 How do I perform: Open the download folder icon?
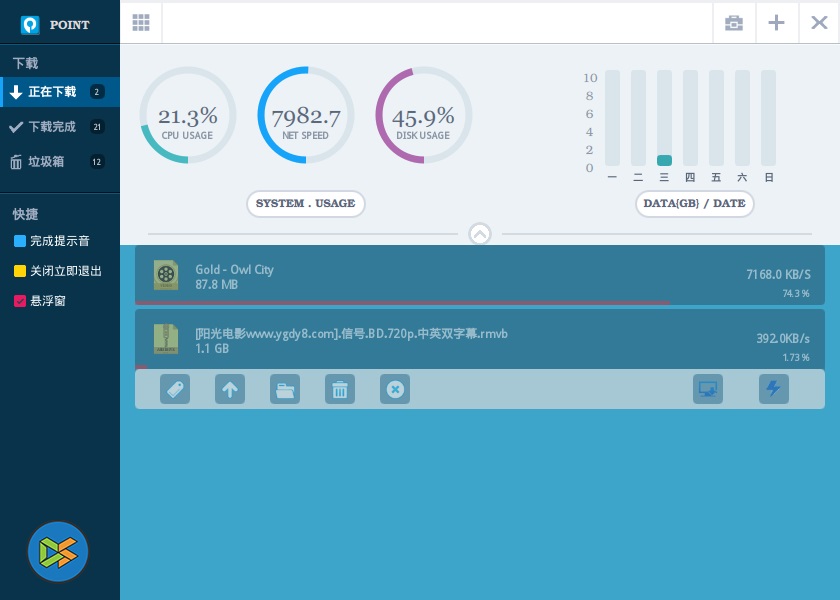[x=285, y=389]
